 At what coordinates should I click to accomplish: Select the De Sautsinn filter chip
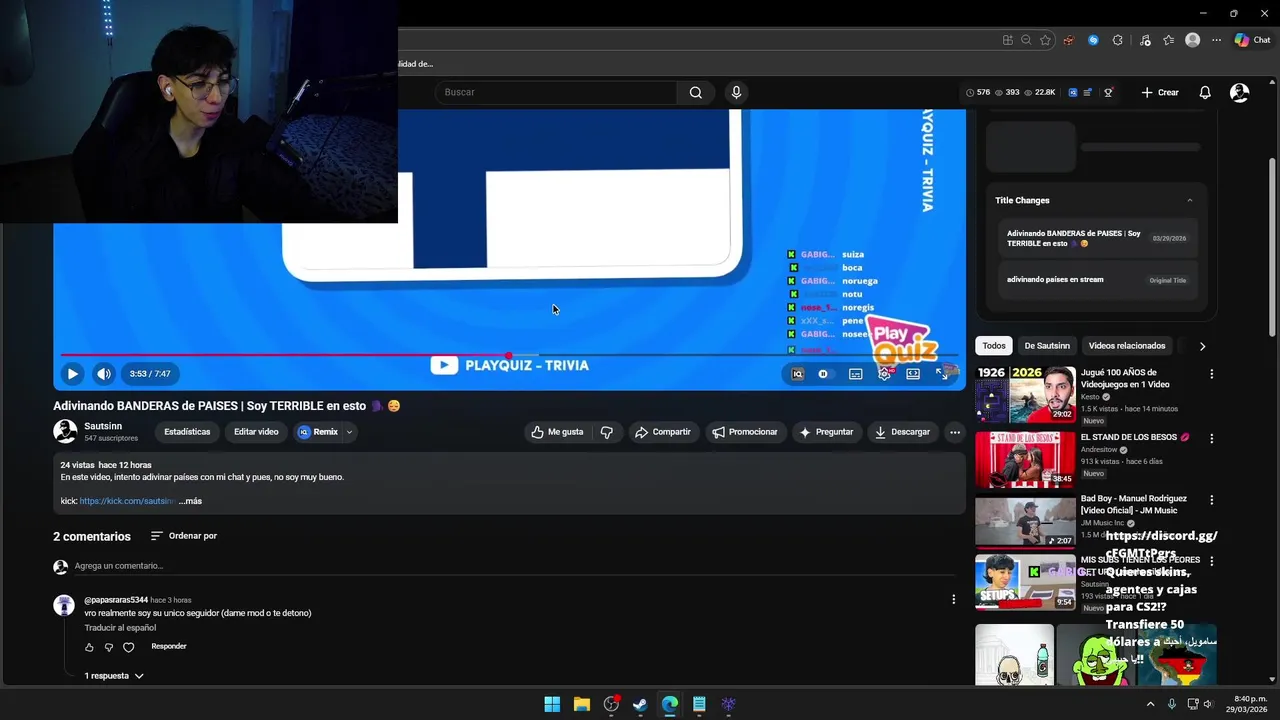[x=1047, y=346]
